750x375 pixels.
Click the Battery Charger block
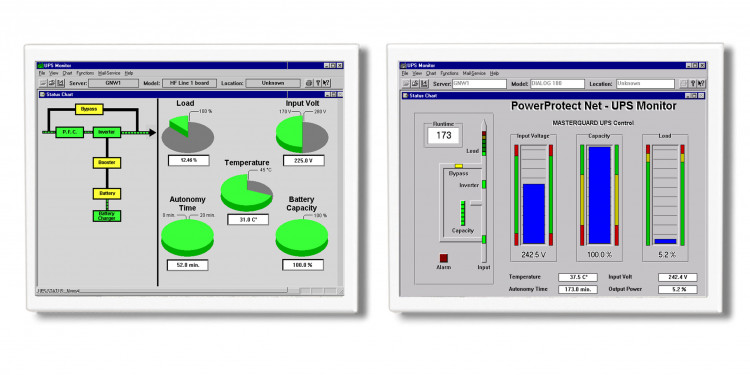pos(107,216)
